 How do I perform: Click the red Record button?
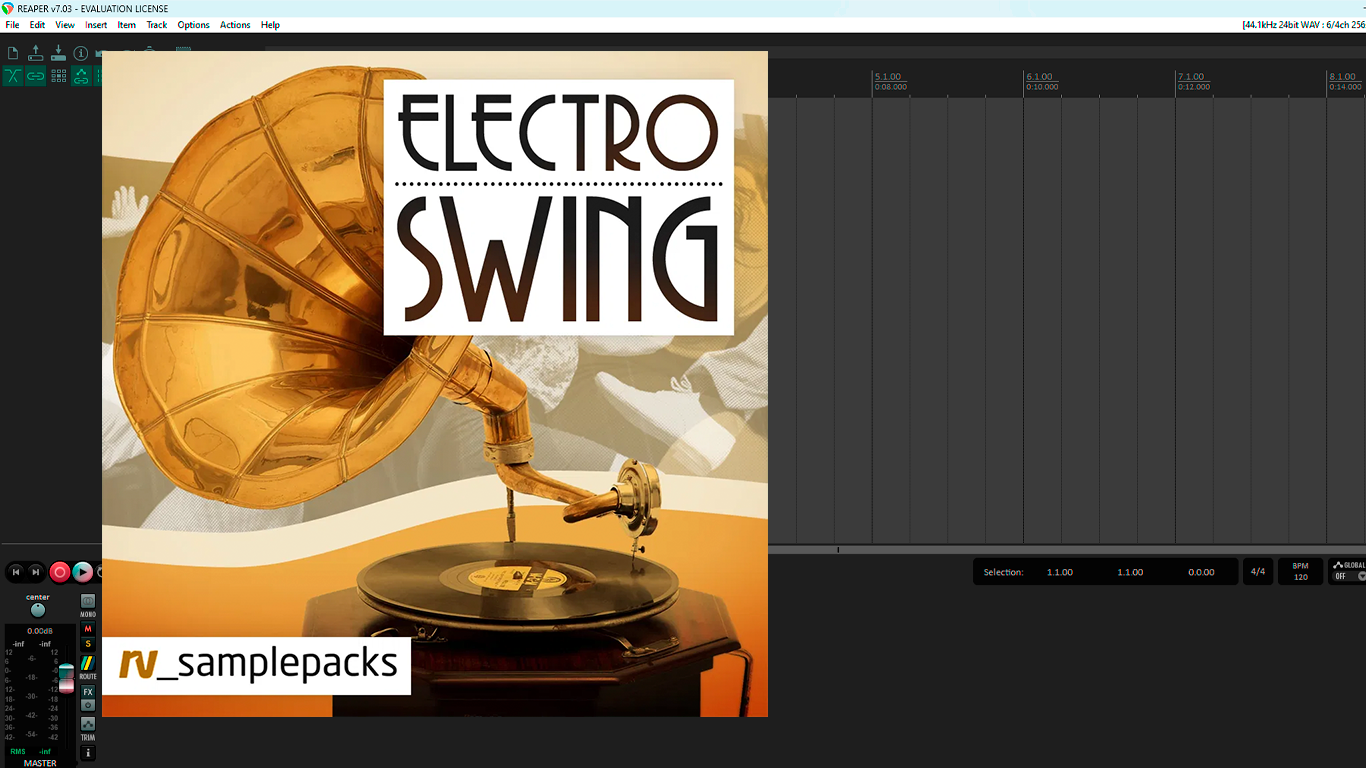[x=60, y=572]
